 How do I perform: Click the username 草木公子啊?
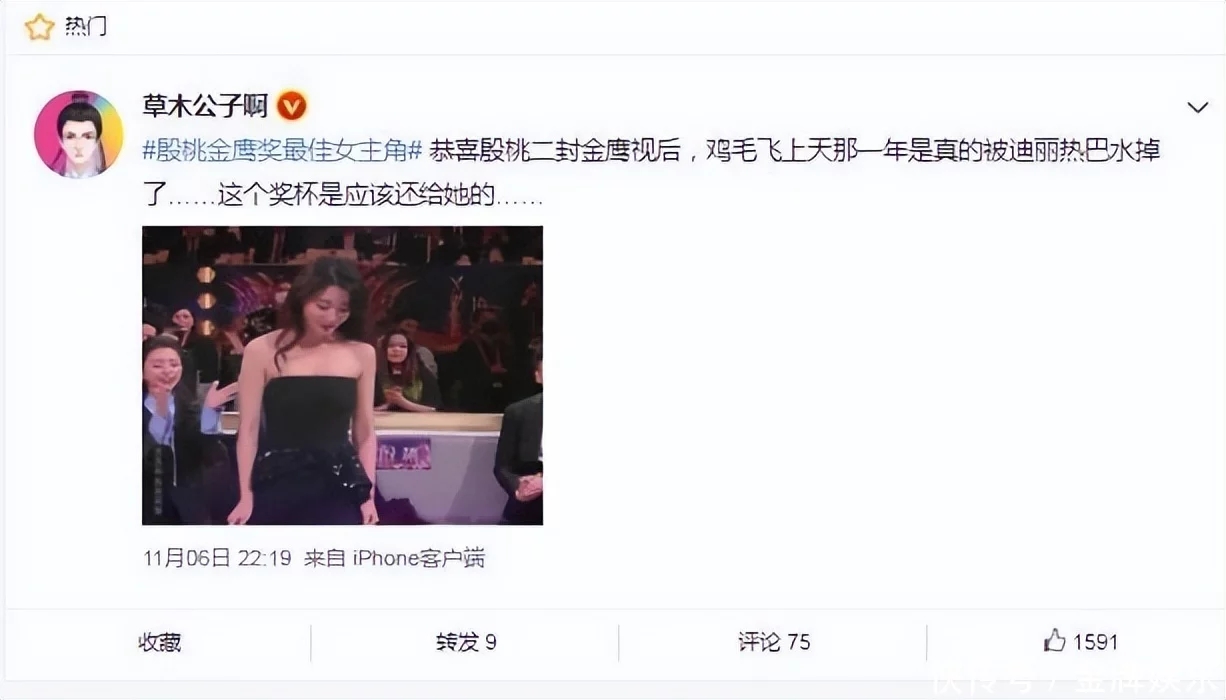206,105
